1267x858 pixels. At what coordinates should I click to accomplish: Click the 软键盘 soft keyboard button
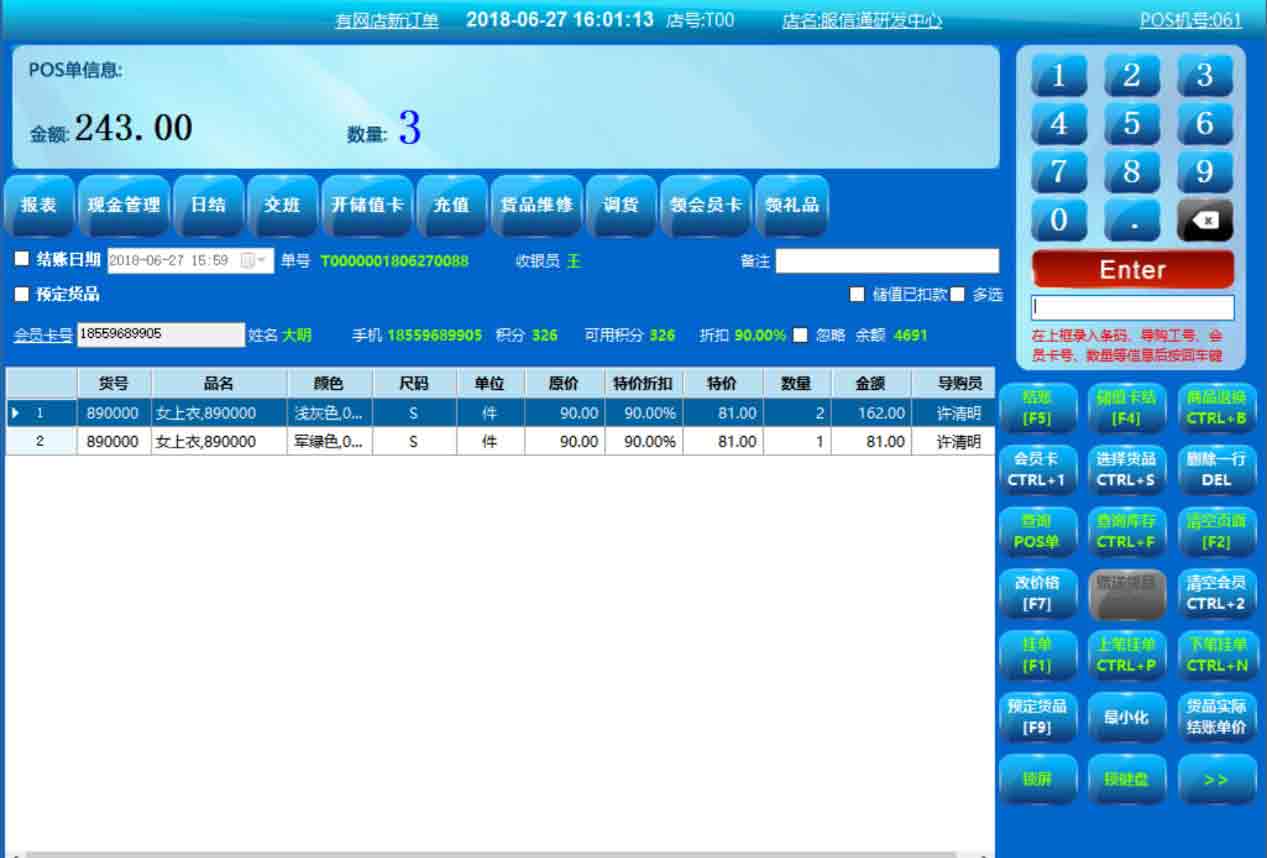point(1126,780)
